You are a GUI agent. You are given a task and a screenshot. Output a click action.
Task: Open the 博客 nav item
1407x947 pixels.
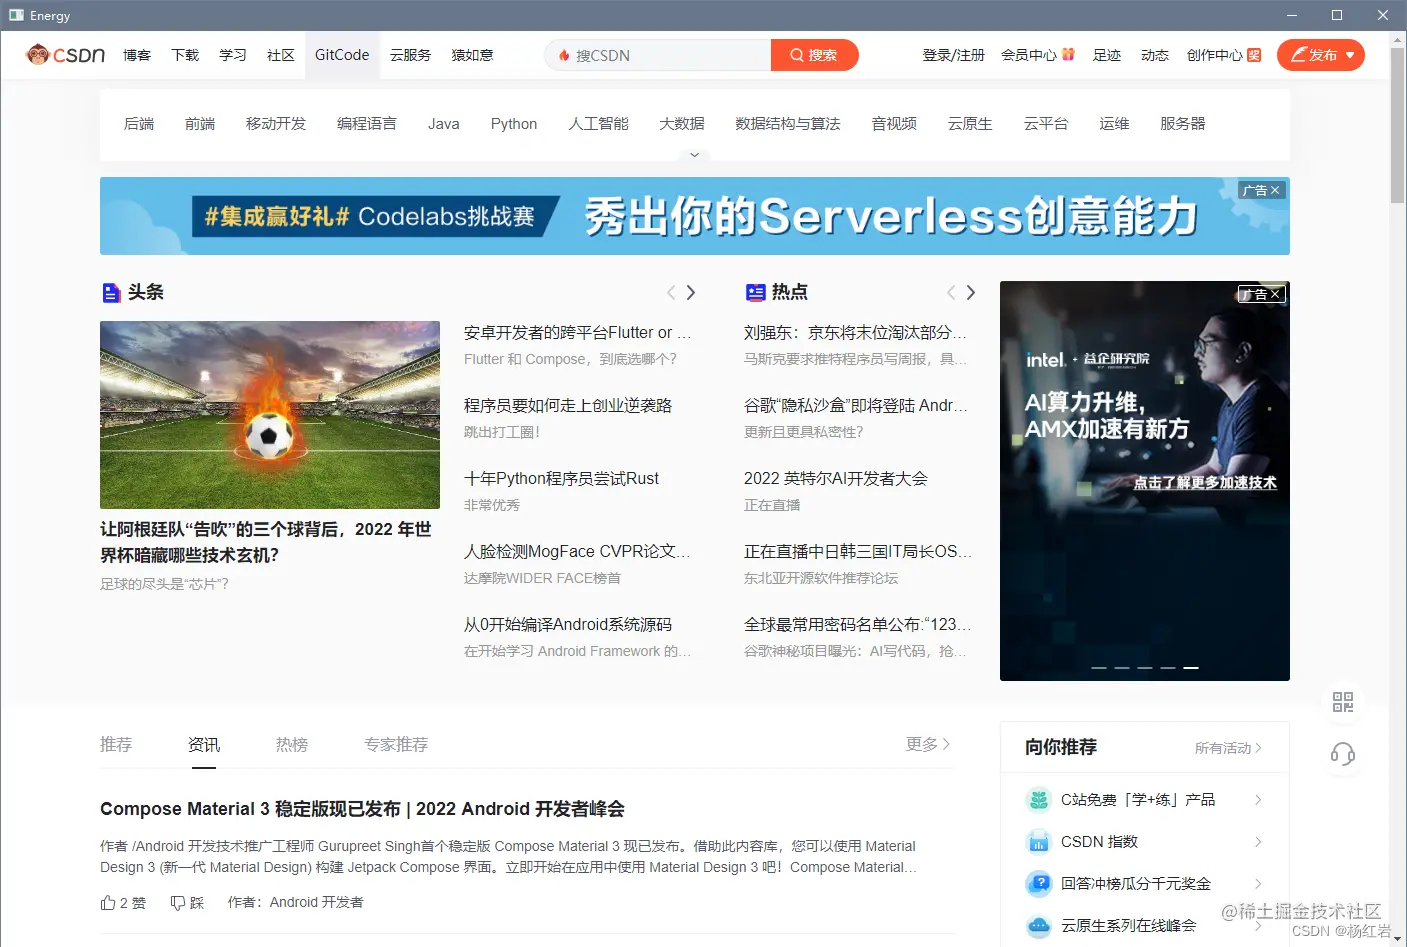[x=137, y=55]
